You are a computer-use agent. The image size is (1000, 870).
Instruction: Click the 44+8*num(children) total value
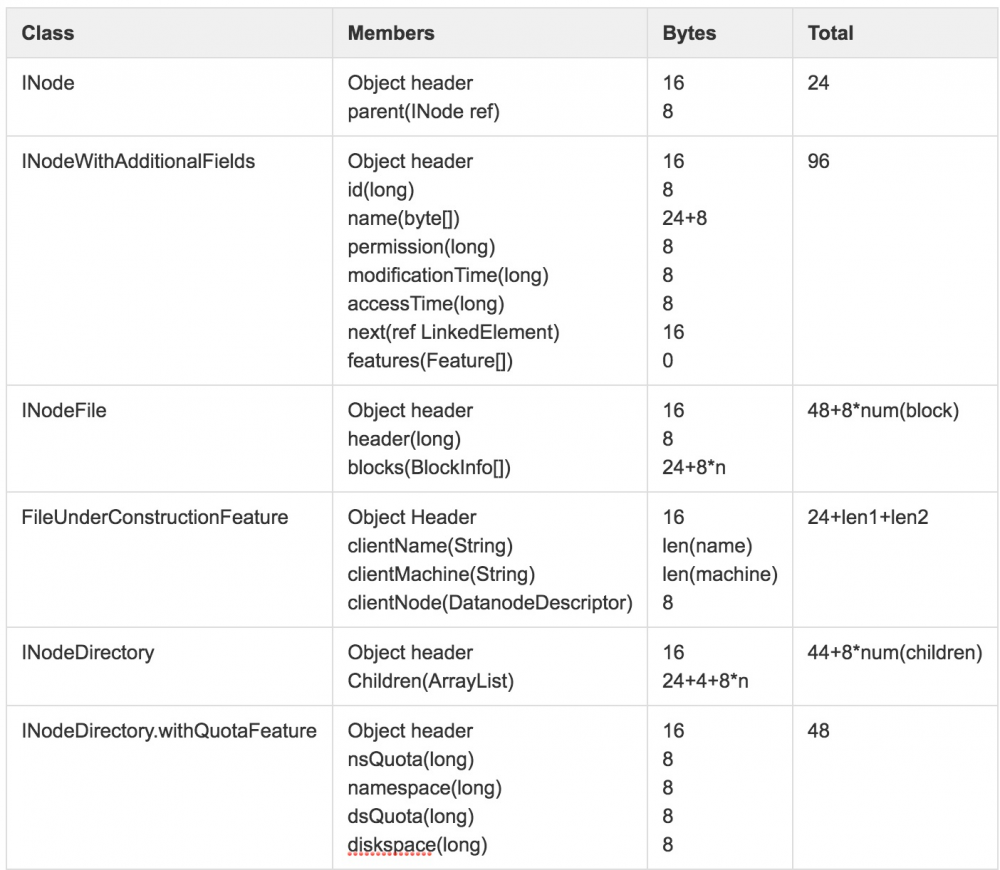click(895, 652)
